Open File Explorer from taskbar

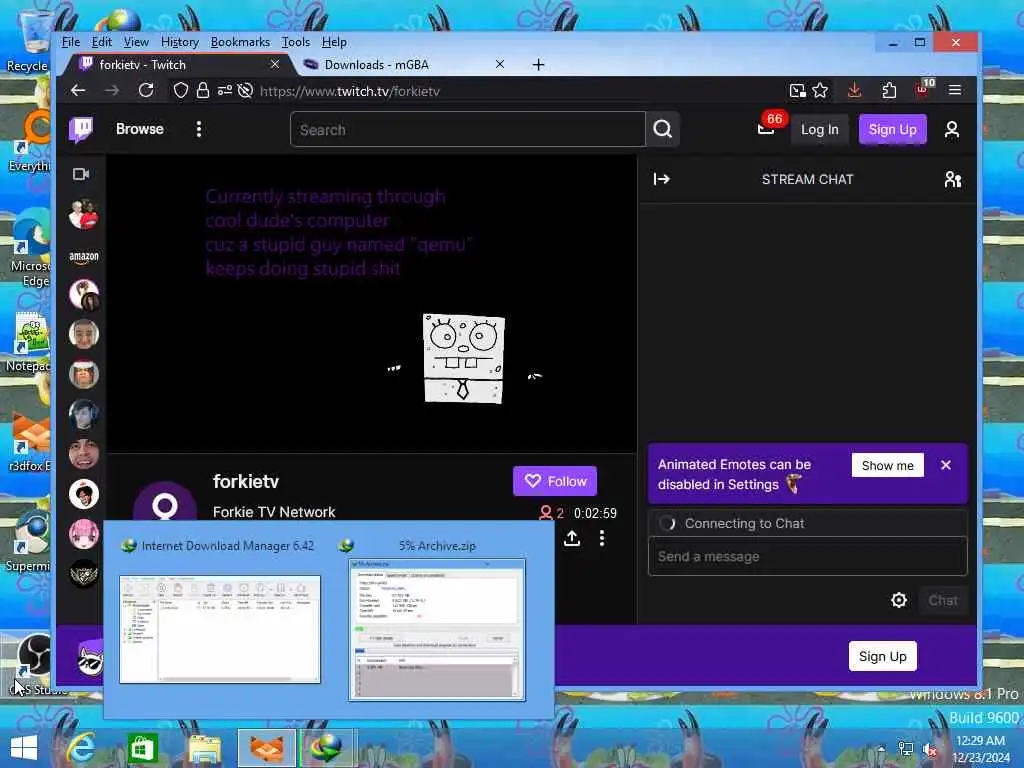(x=204, y=748)
